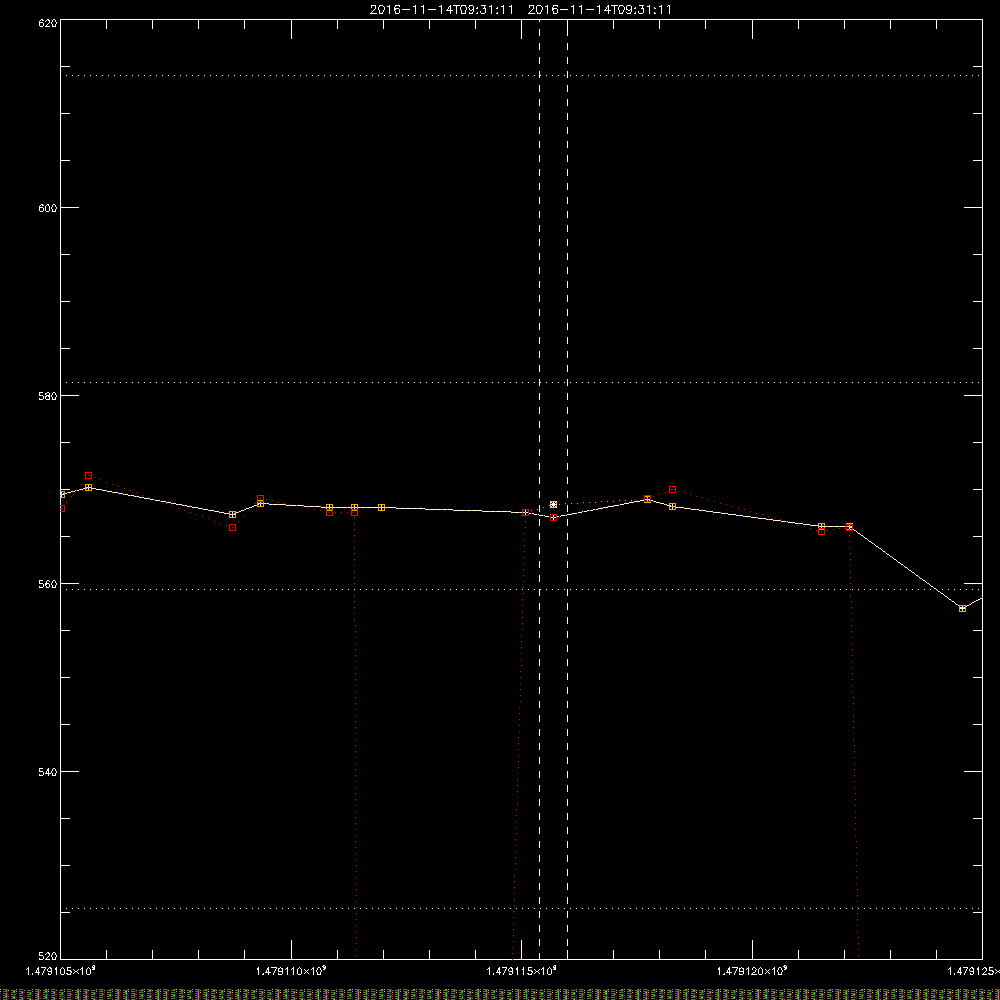Select the last orange data point near 557
Screen dimensions: 1000x1000
962,608
